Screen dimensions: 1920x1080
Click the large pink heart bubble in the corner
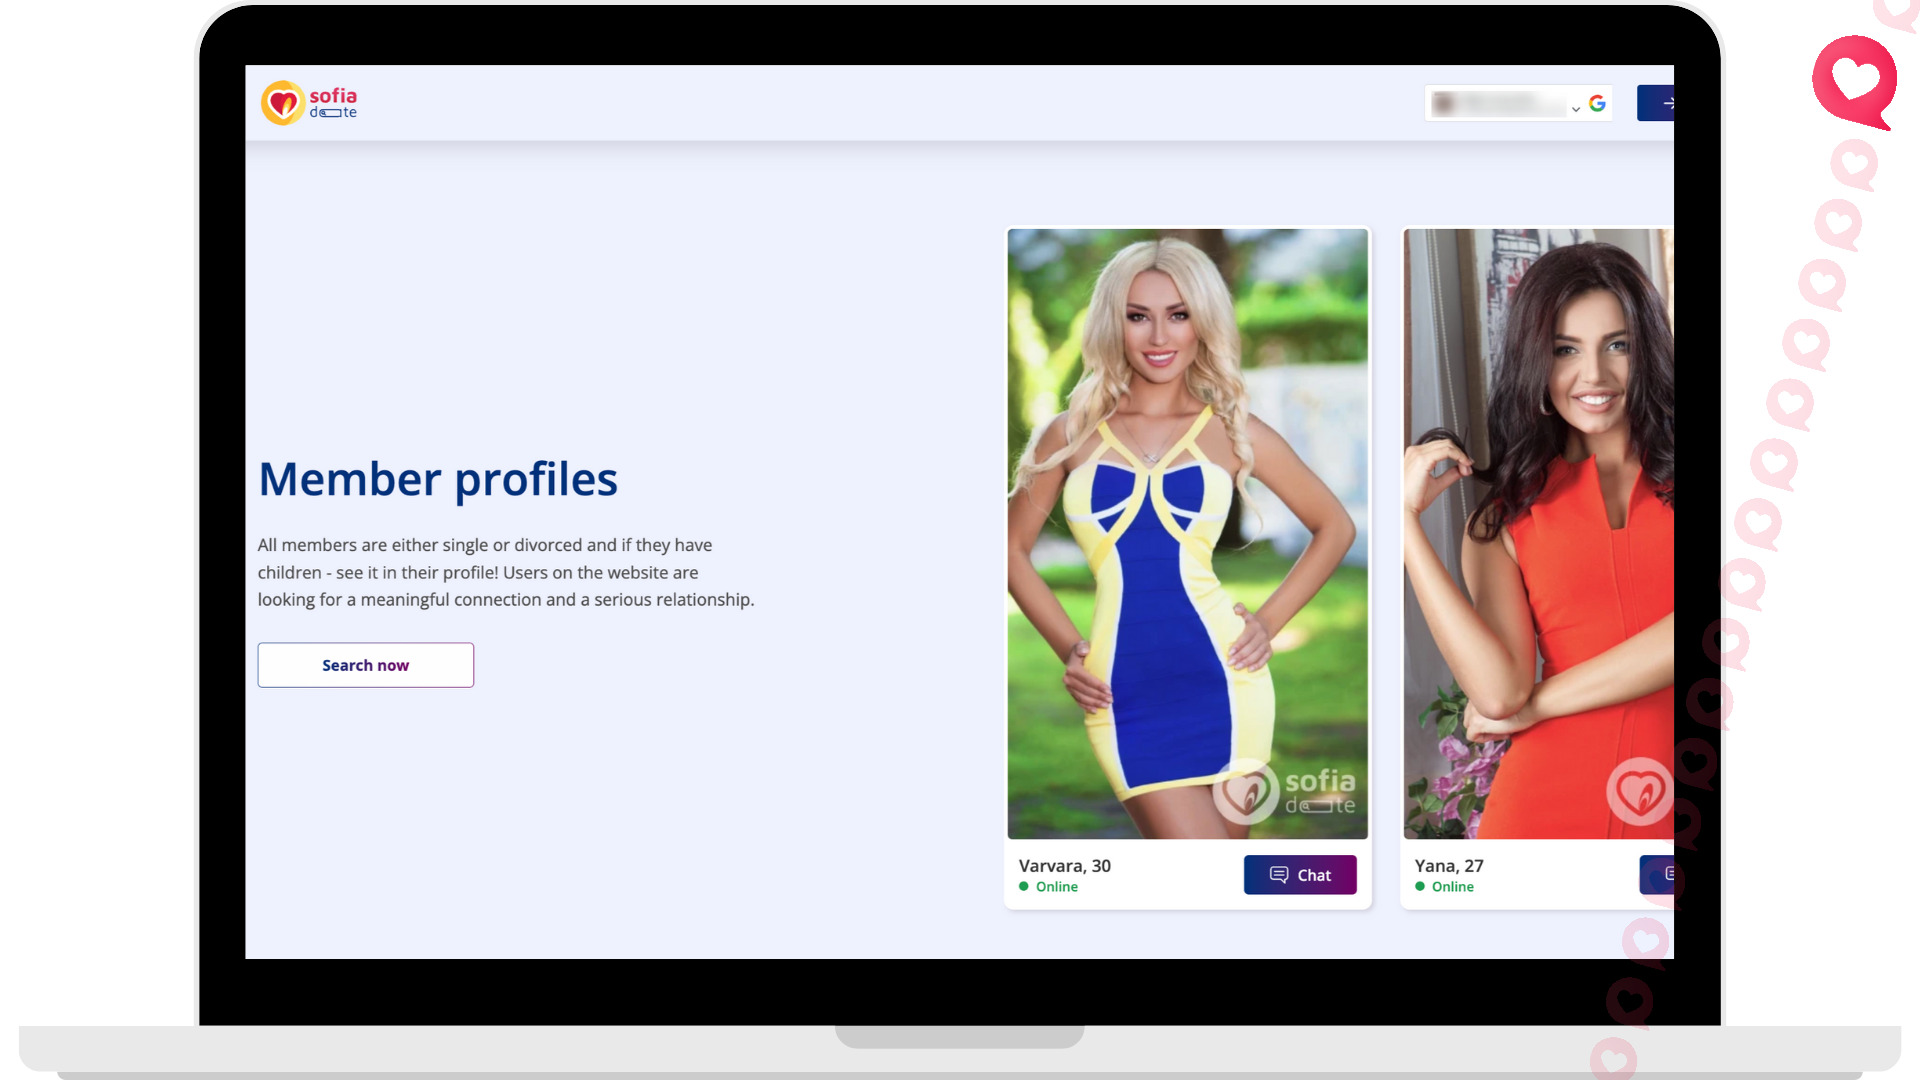pyautogui.click(x=1854, y=83)
